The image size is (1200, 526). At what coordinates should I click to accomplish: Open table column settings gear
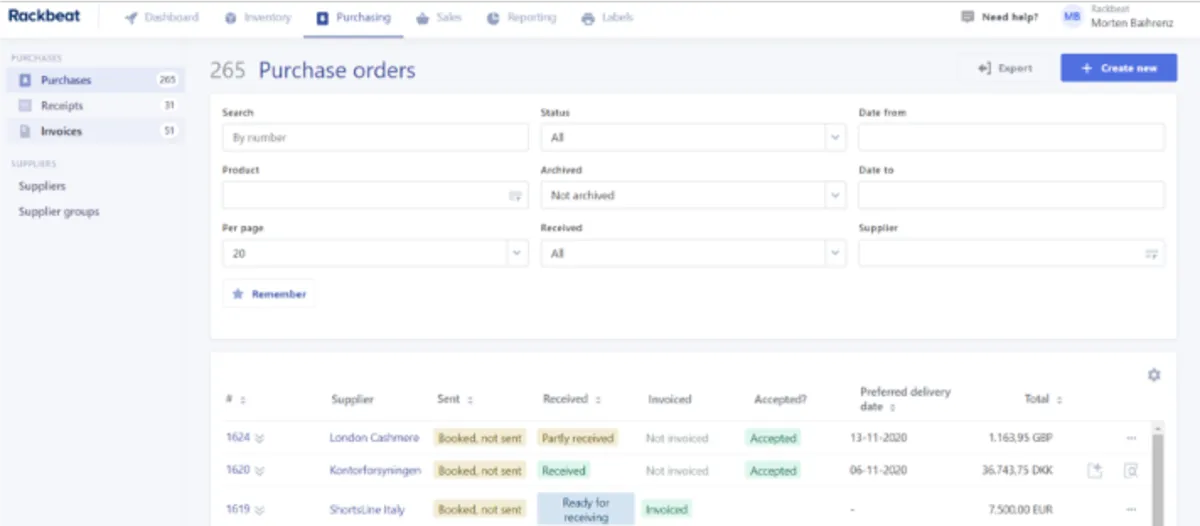click(x=1154, y=375)
